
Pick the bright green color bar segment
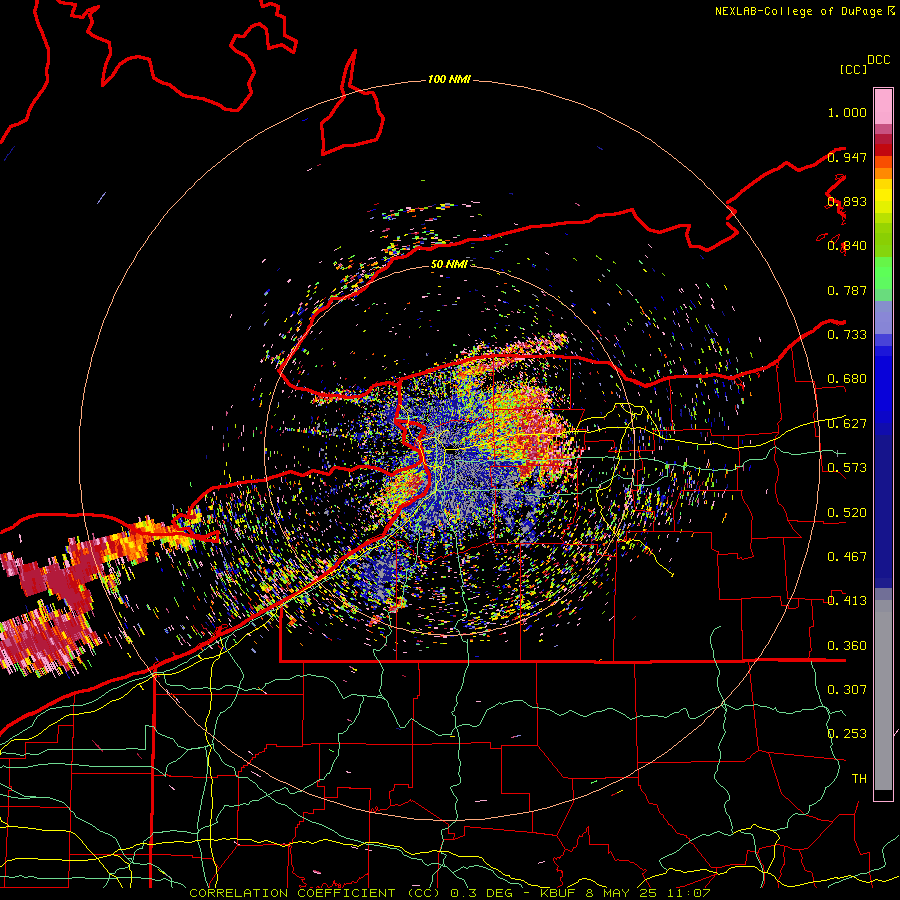(883, 273)
